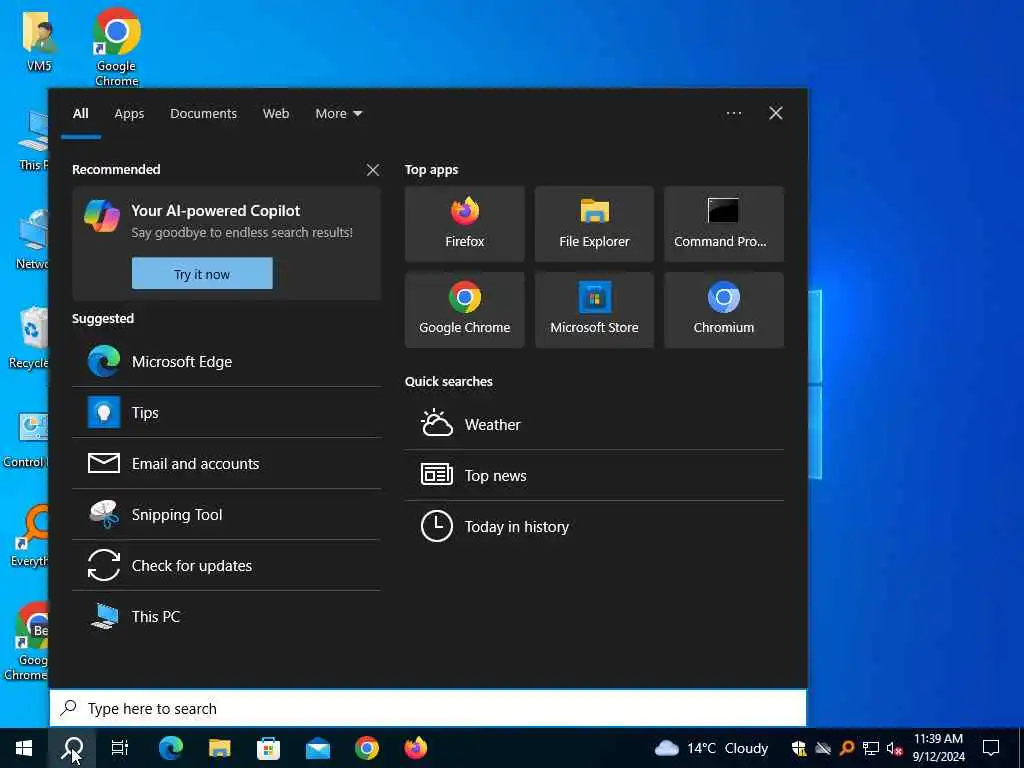1024x768 pixels.
Task: Launch Chromium from Top apps
Action: click(x=724, y=310)
